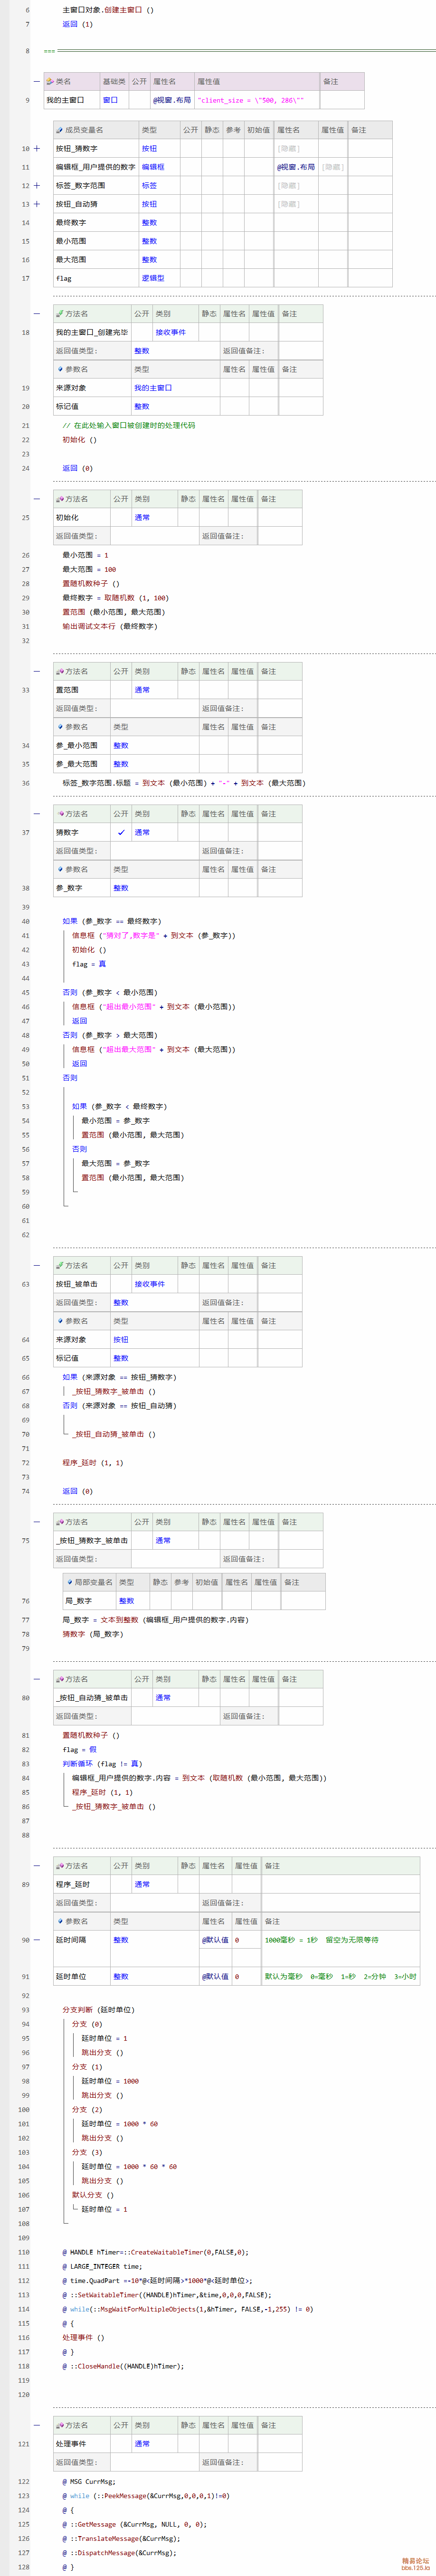Click method icon above 处理事件 row
Screen dimensions: 436x2576
coord(59,2425)
